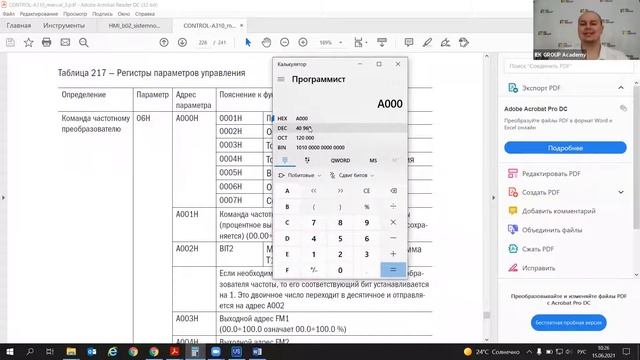Expand the Создать PDF chevron
The width and height of the screenshot is (640, 360).
[621, 192]
